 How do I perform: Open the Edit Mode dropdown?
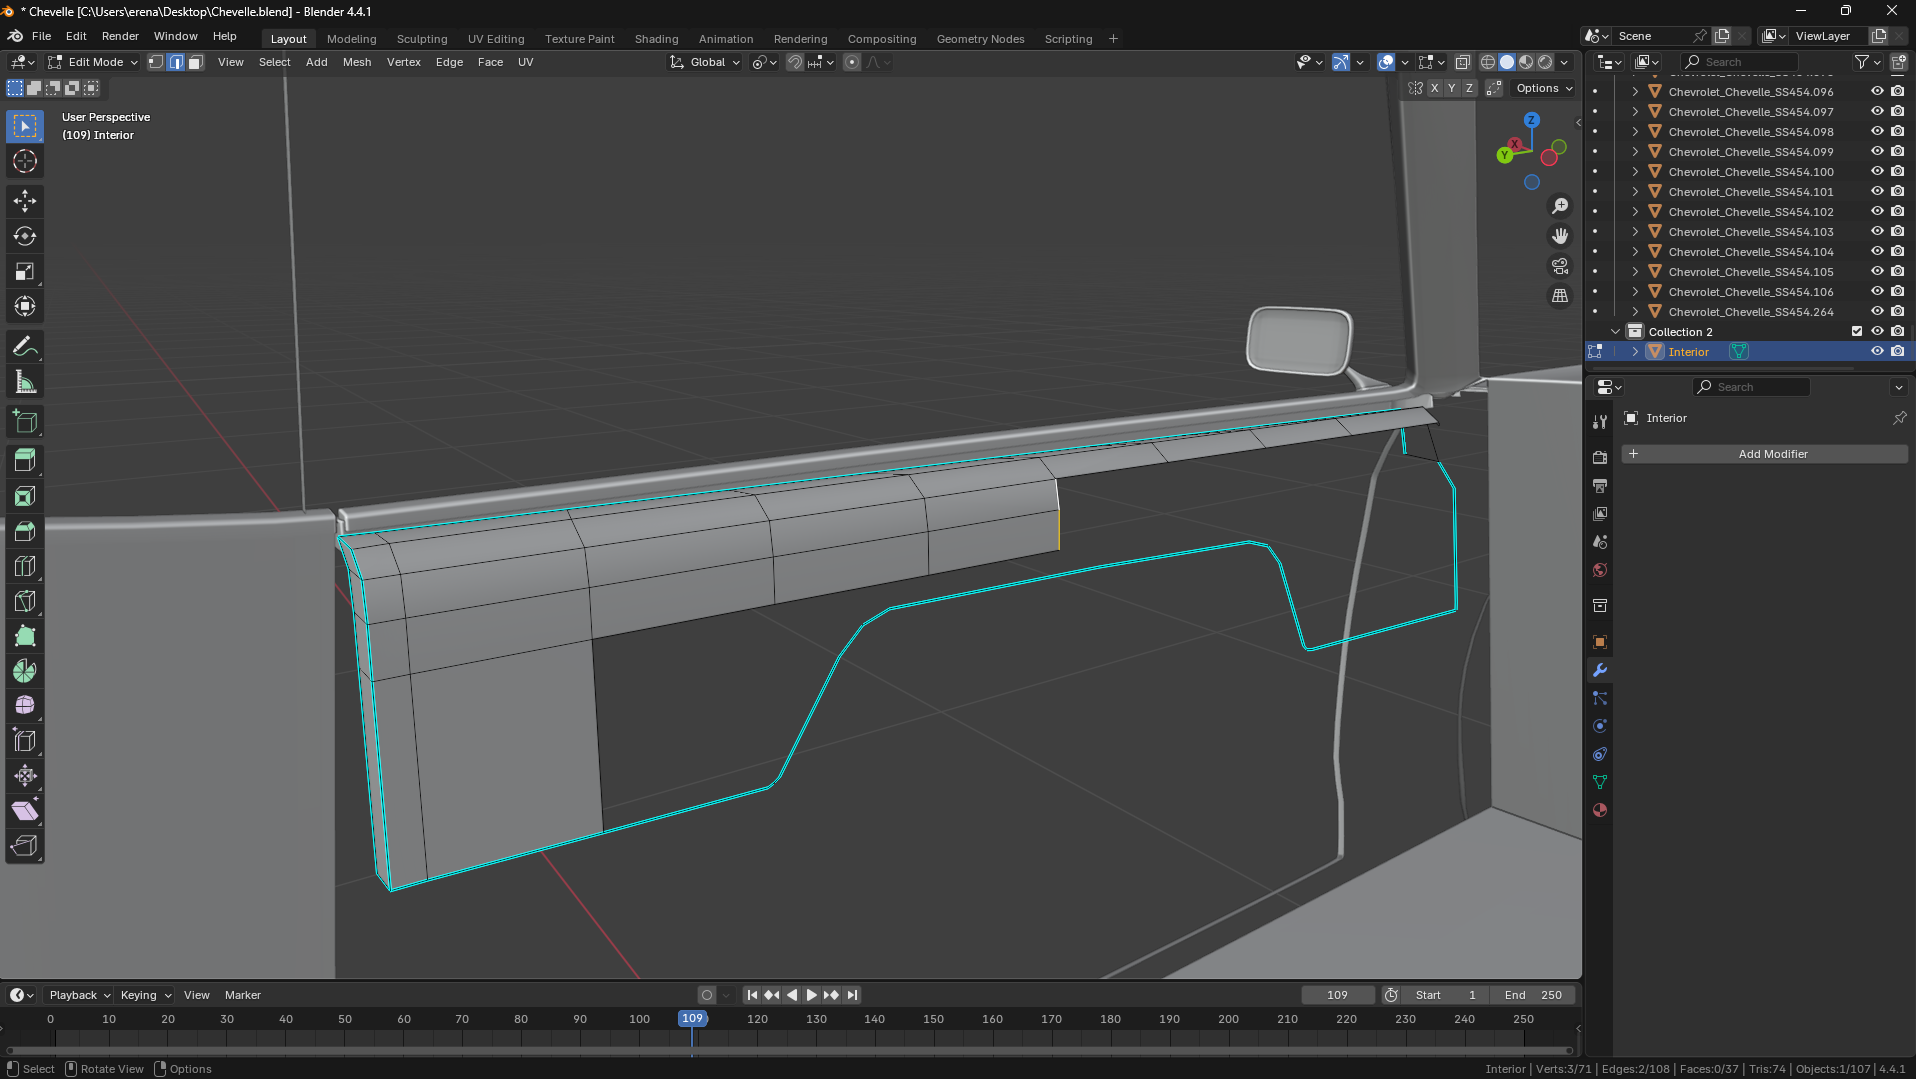pos(93,62)
